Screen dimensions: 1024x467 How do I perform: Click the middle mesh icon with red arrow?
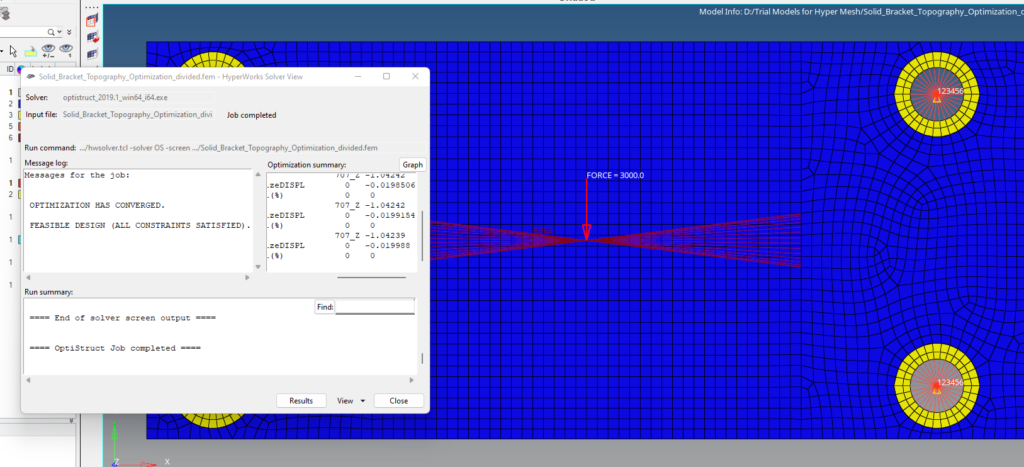92,37
